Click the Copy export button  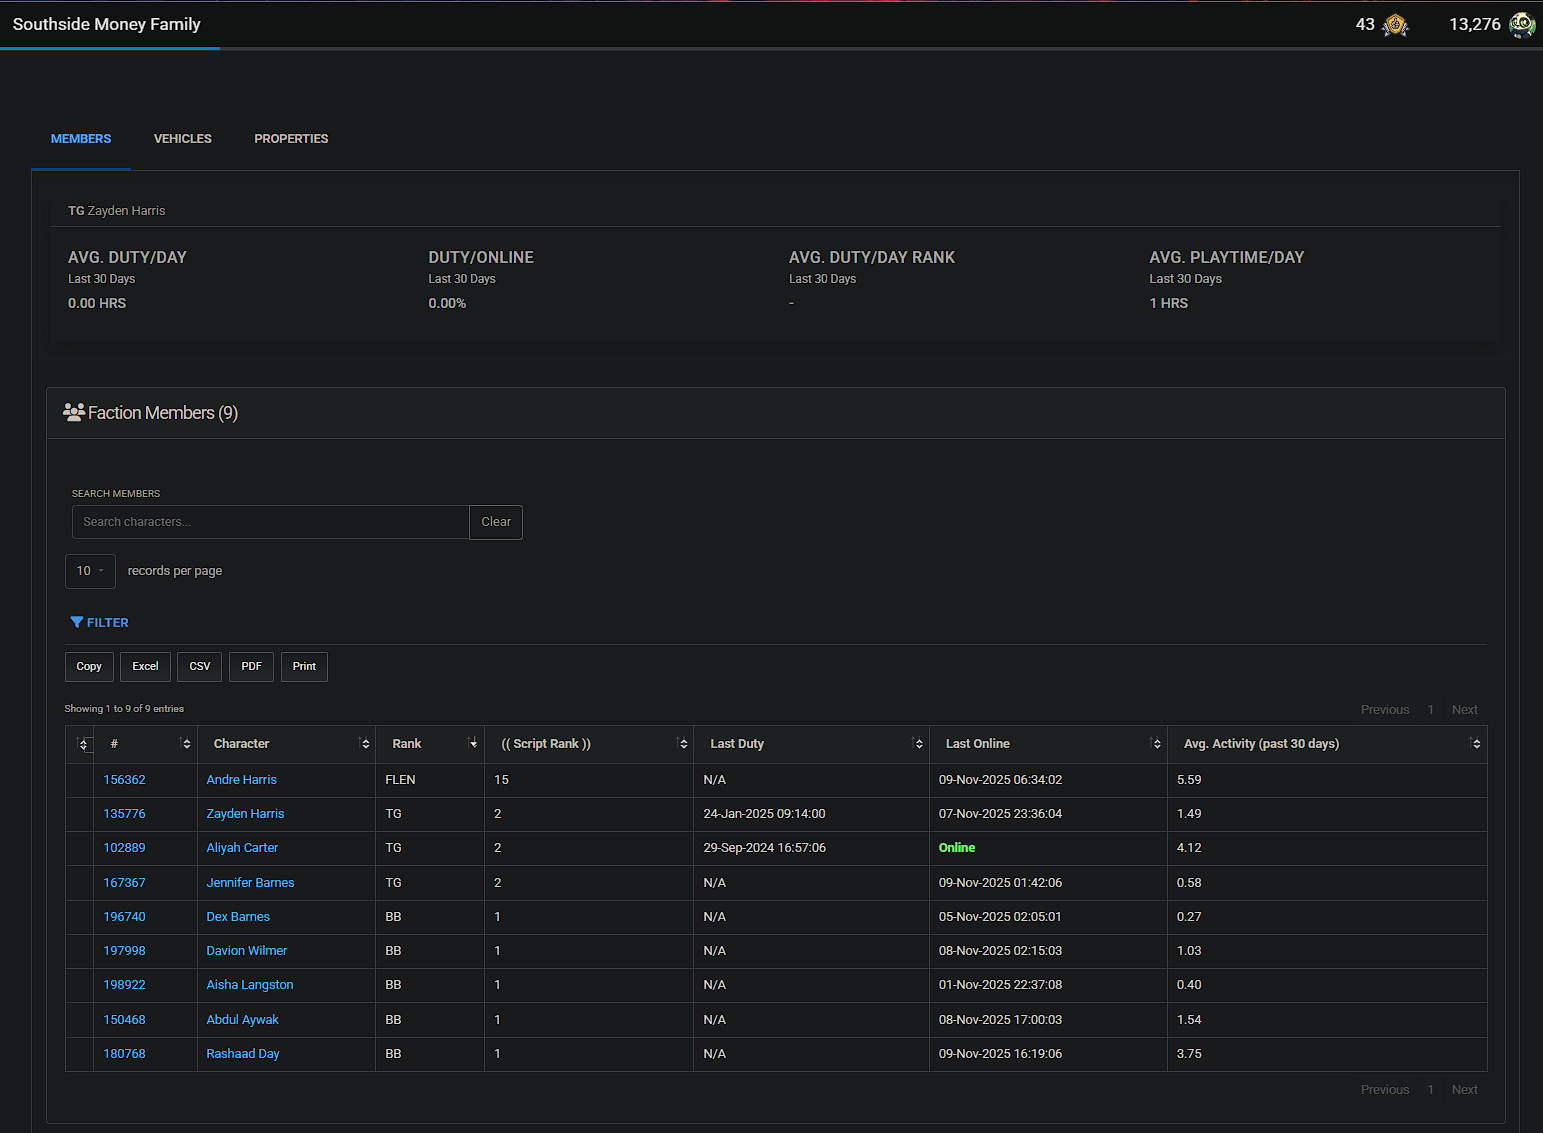click(x=89, y=667)
